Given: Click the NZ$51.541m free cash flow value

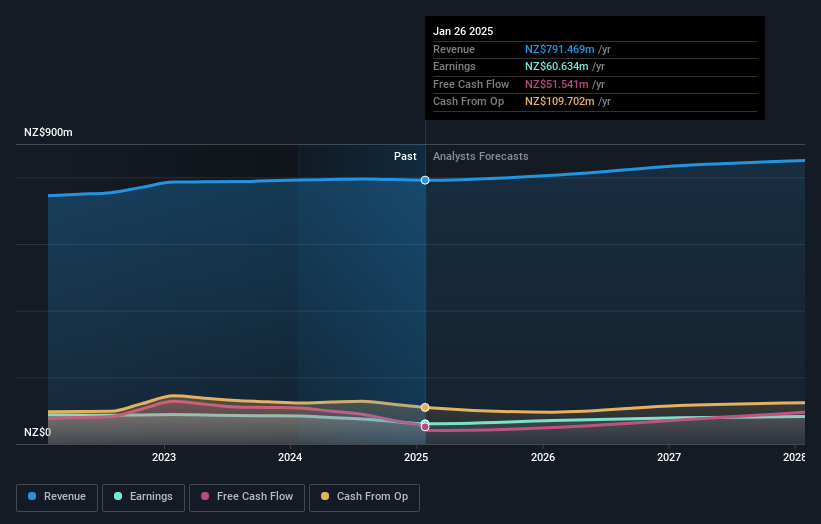Looking at the screenshot, I should tap(557, 84).
